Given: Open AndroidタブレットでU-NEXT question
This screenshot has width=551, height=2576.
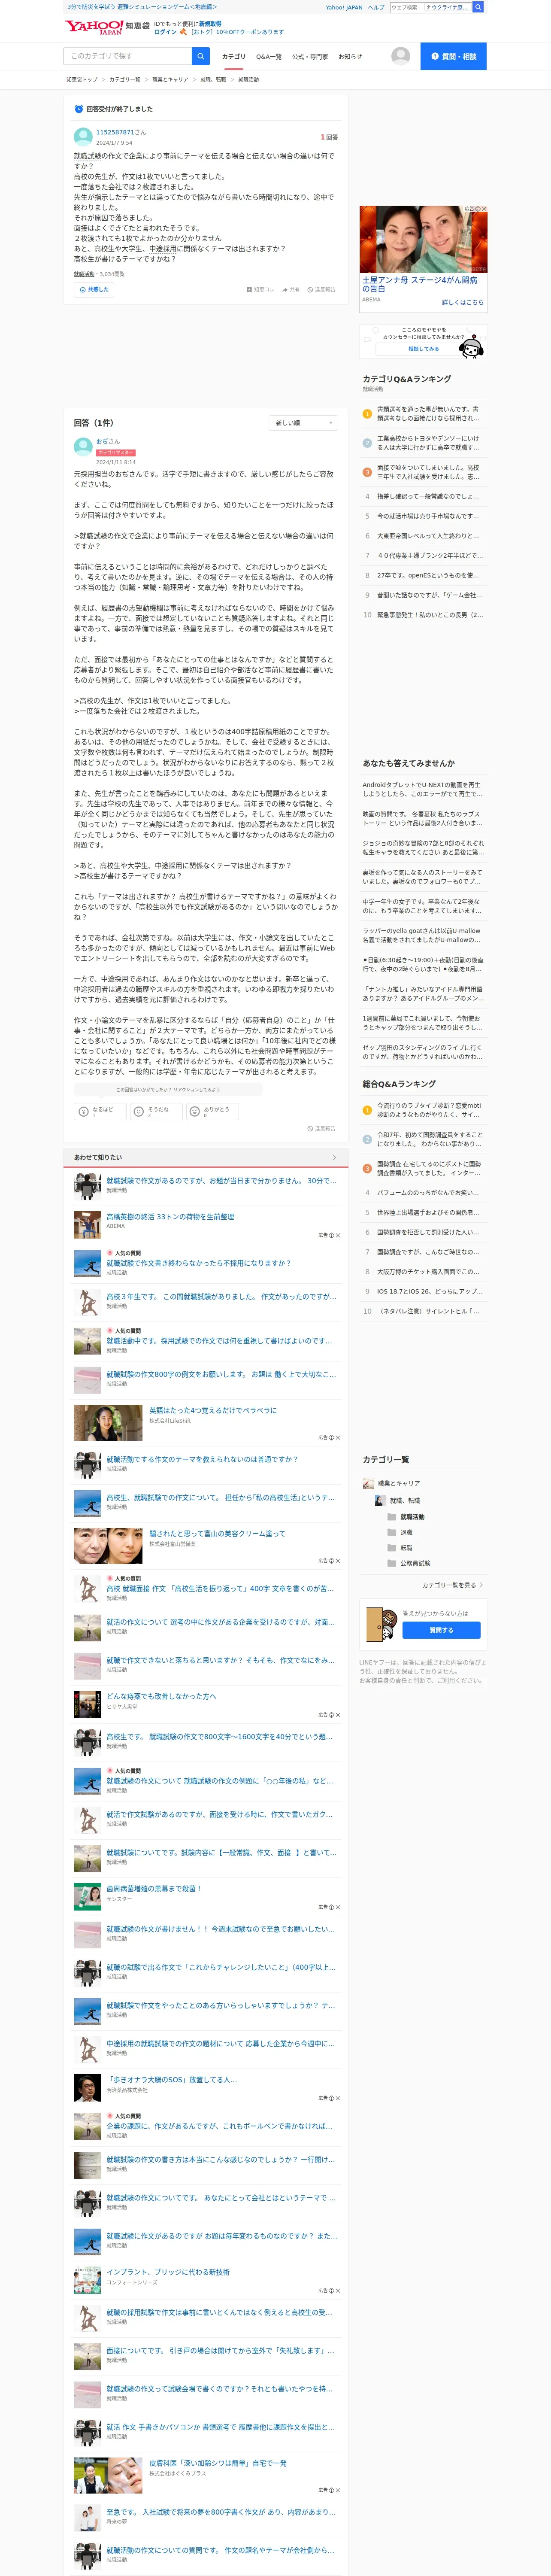Looking at the screenshot, I should pos(423,789).
